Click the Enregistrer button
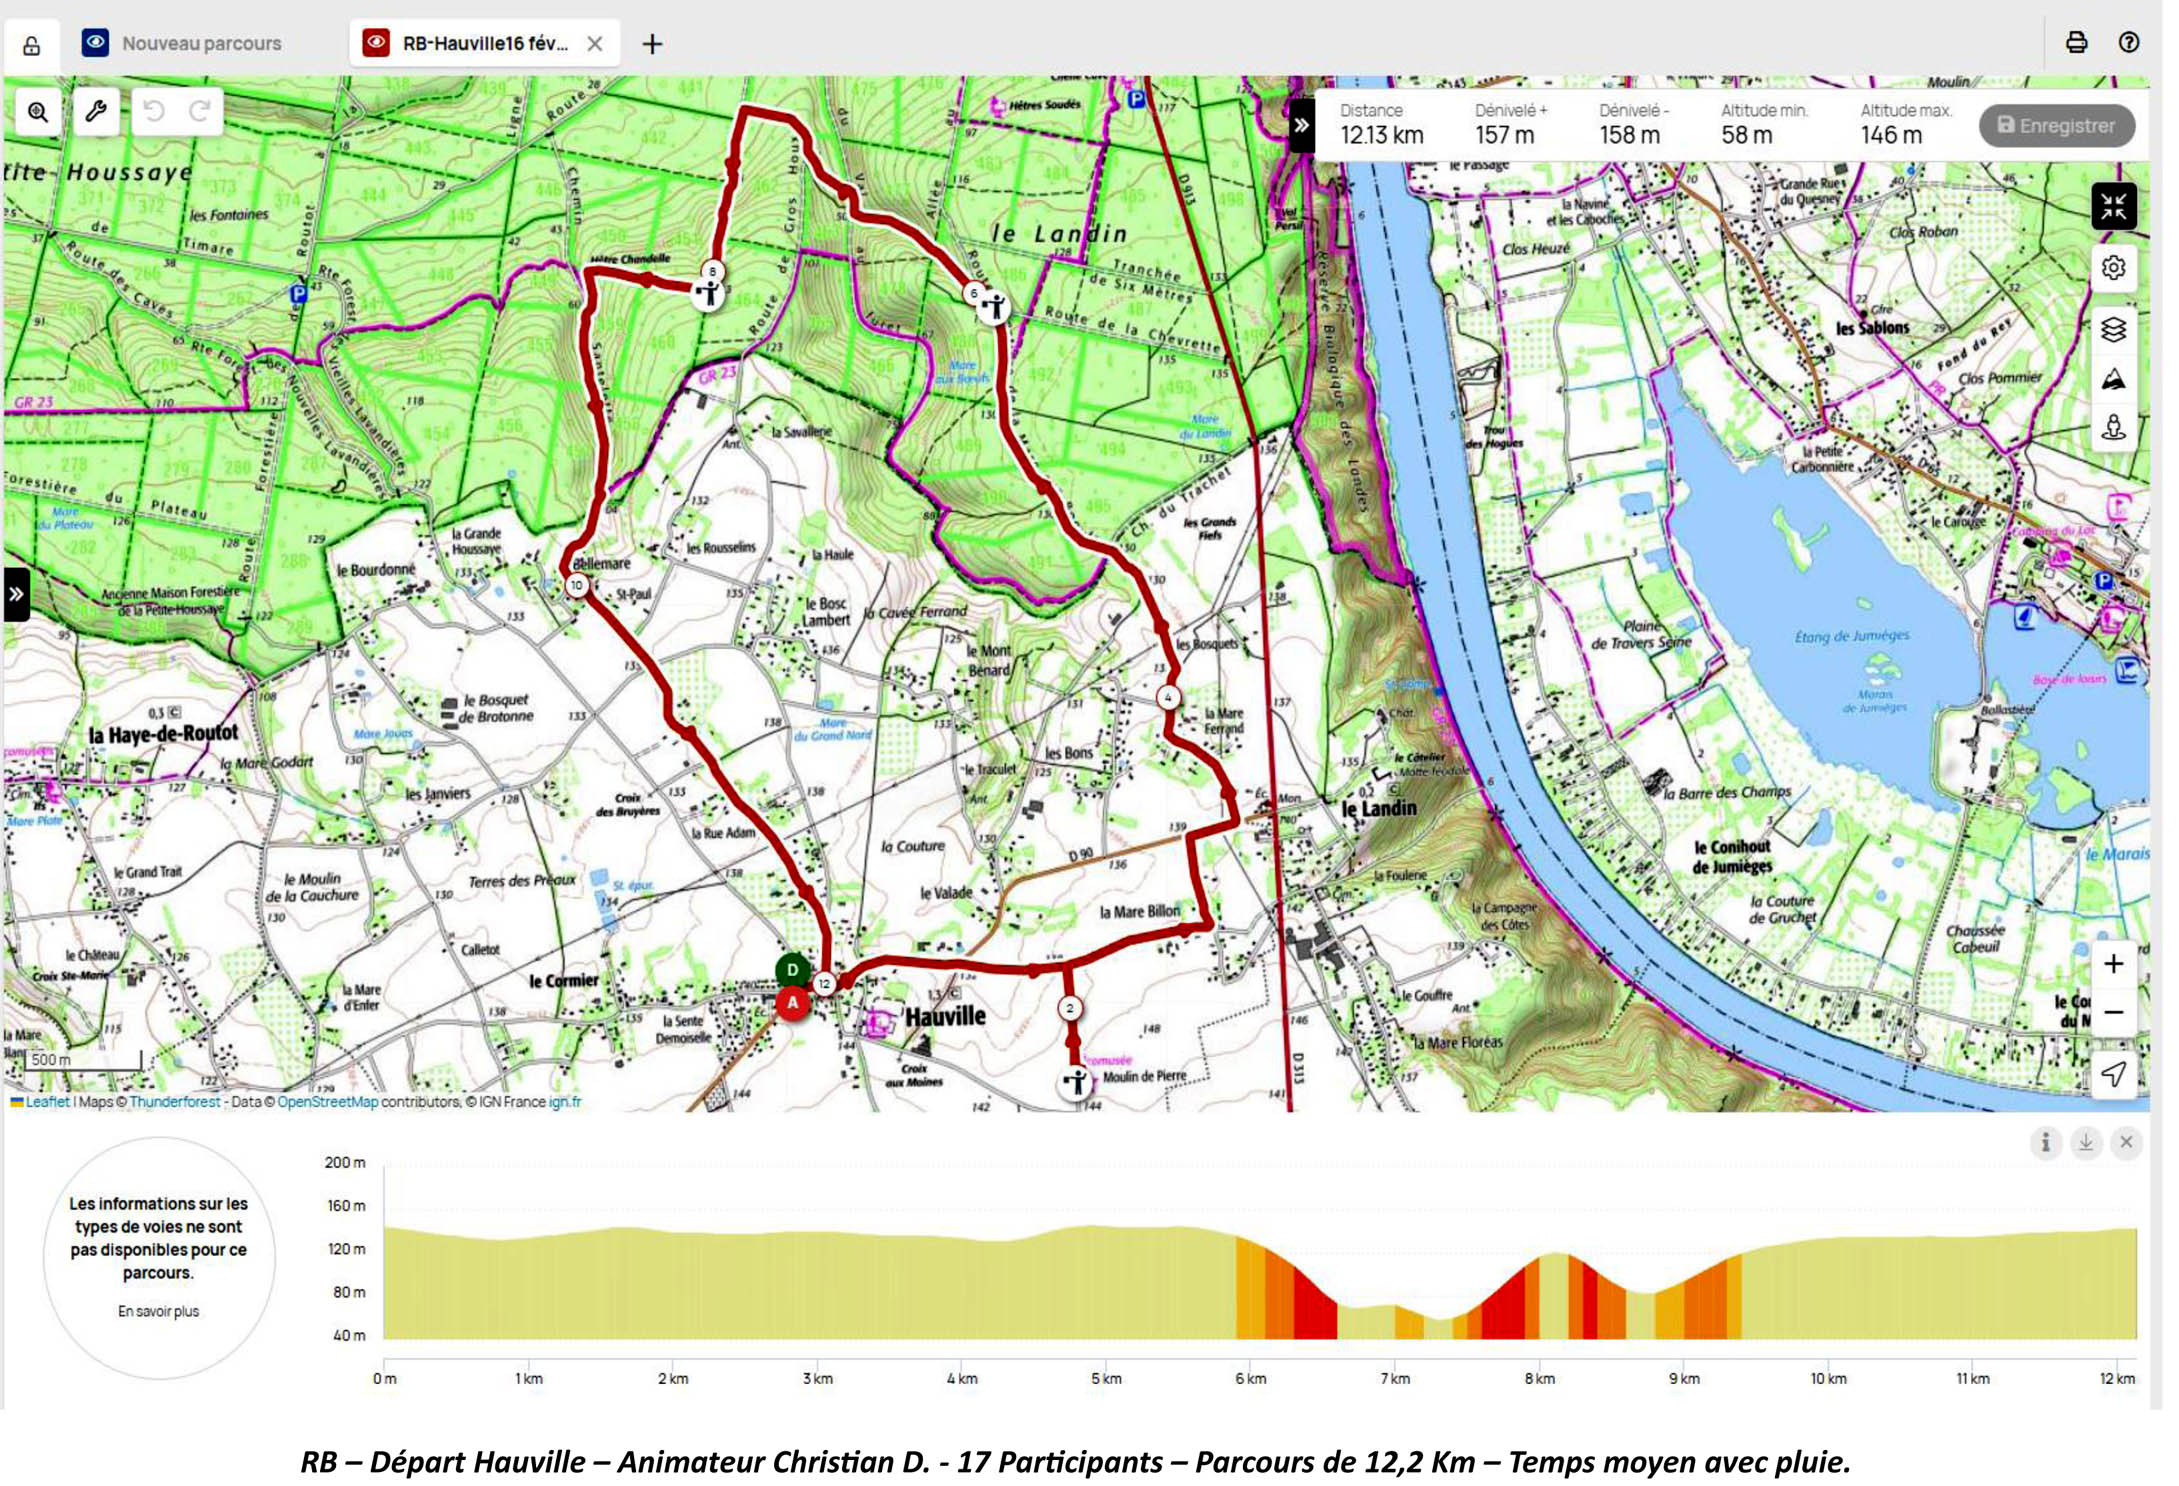Image resolution: width=2179 pixels, height=1486 pixels. click(2056, 126)
